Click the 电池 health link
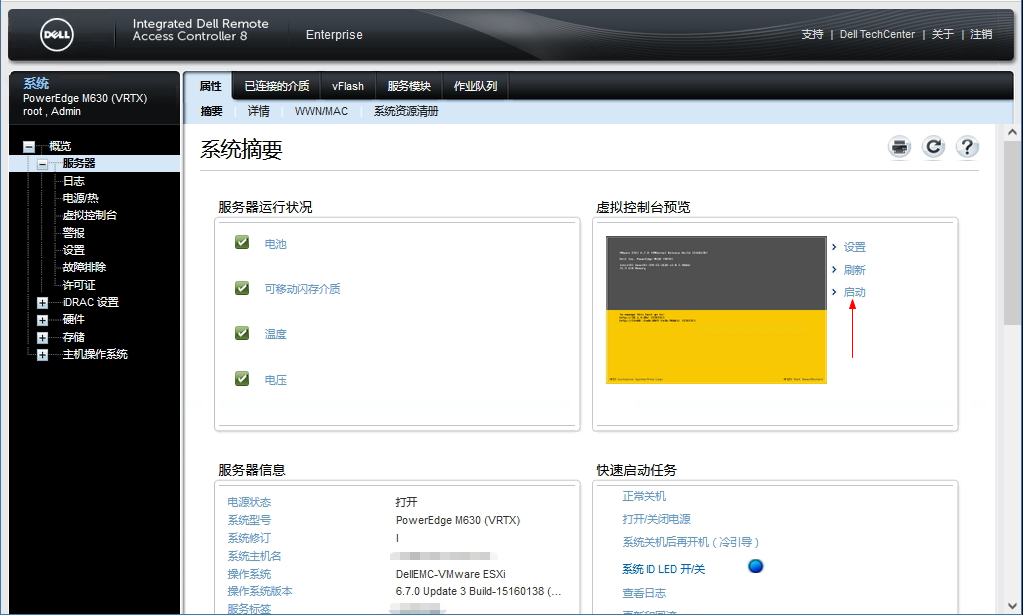 tap(275, 244)
